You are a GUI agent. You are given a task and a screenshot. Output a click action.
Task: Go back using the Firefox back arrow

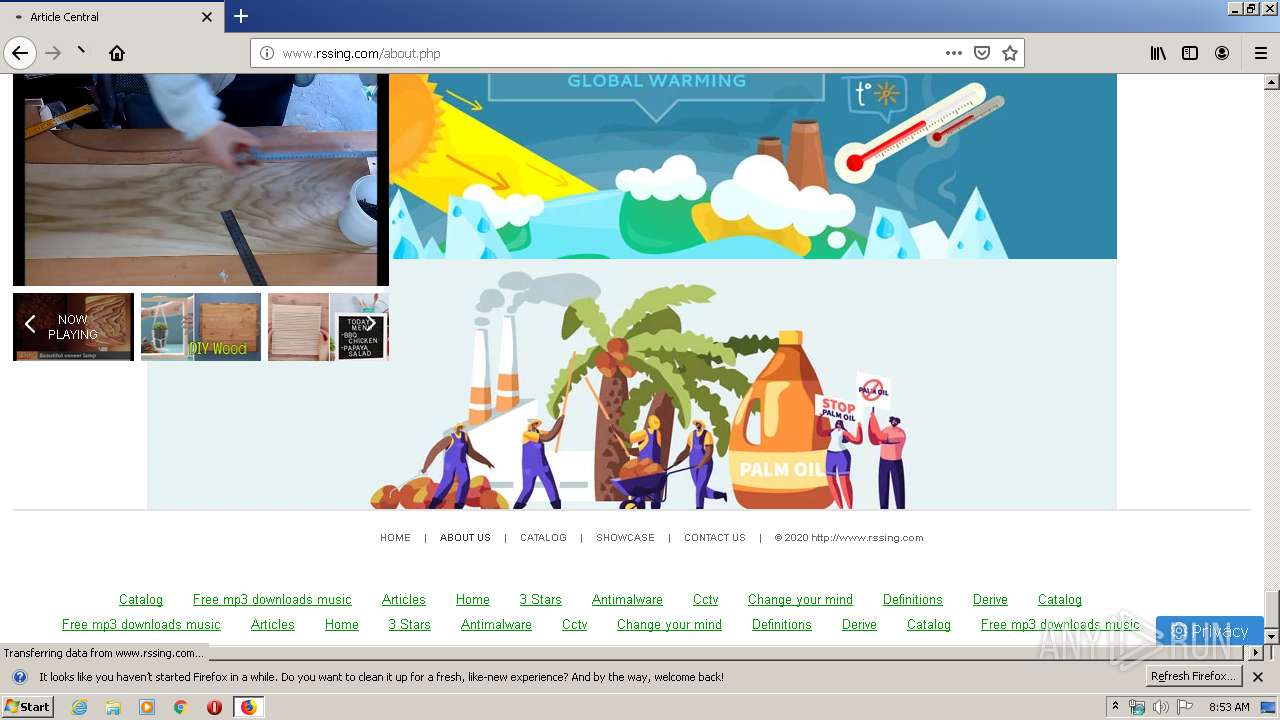point(20,53)
